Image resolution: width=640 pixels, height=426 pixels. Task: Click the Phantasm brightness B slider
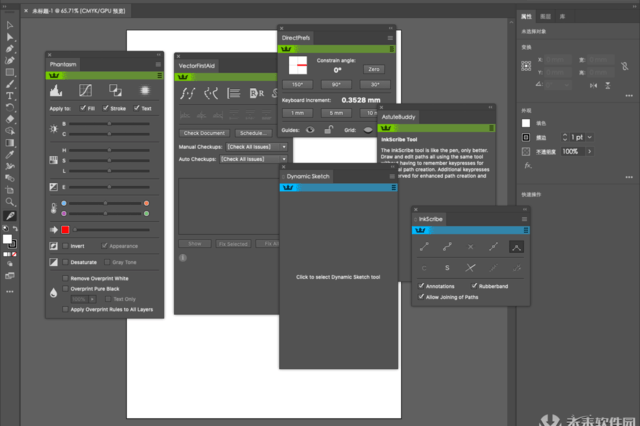[x=109, y=124]
